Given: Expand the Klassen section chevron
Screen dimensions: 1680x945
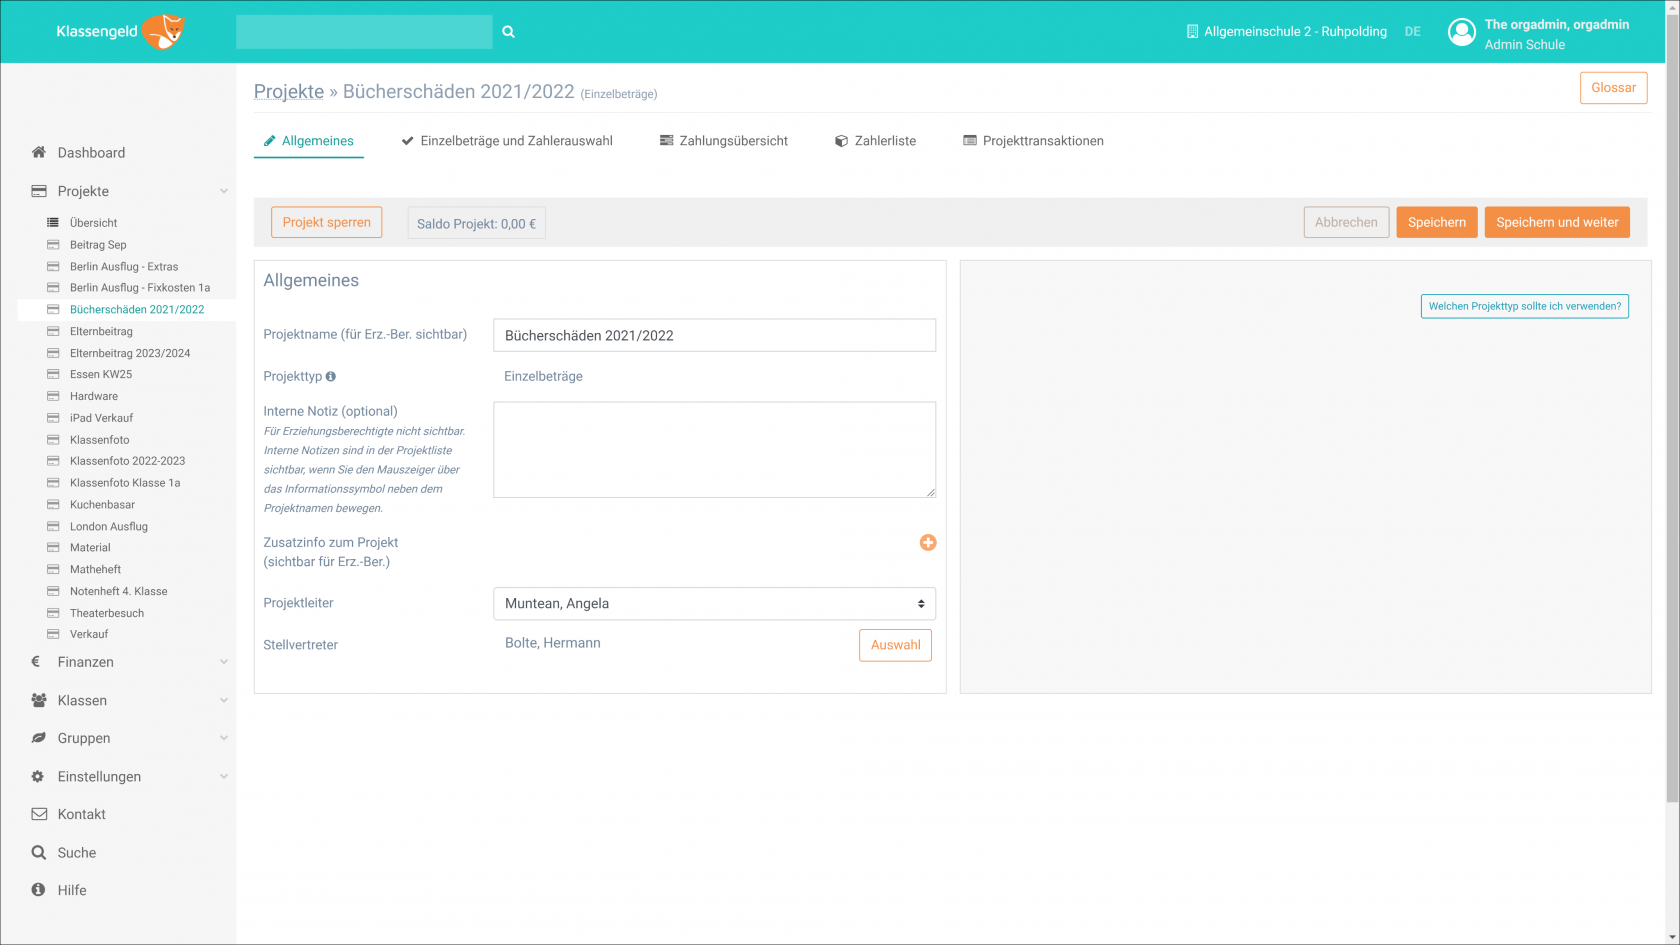Looking at the screenshot, I should [224, 700].
